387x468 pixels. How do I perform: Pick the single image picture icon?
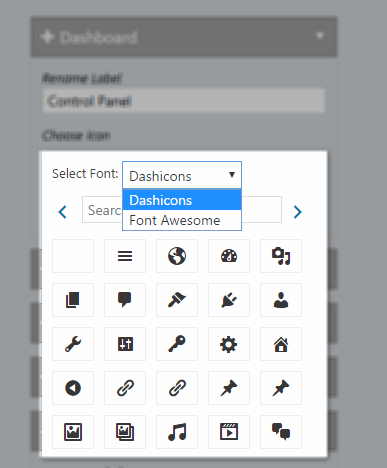click(x=73, y=432)
